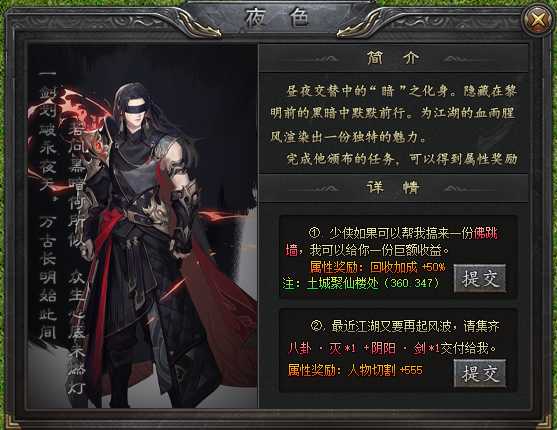Screen dimensions: 557x430
Task: Click the 人物切割 +555 reward text
Action: click(356, 370)
